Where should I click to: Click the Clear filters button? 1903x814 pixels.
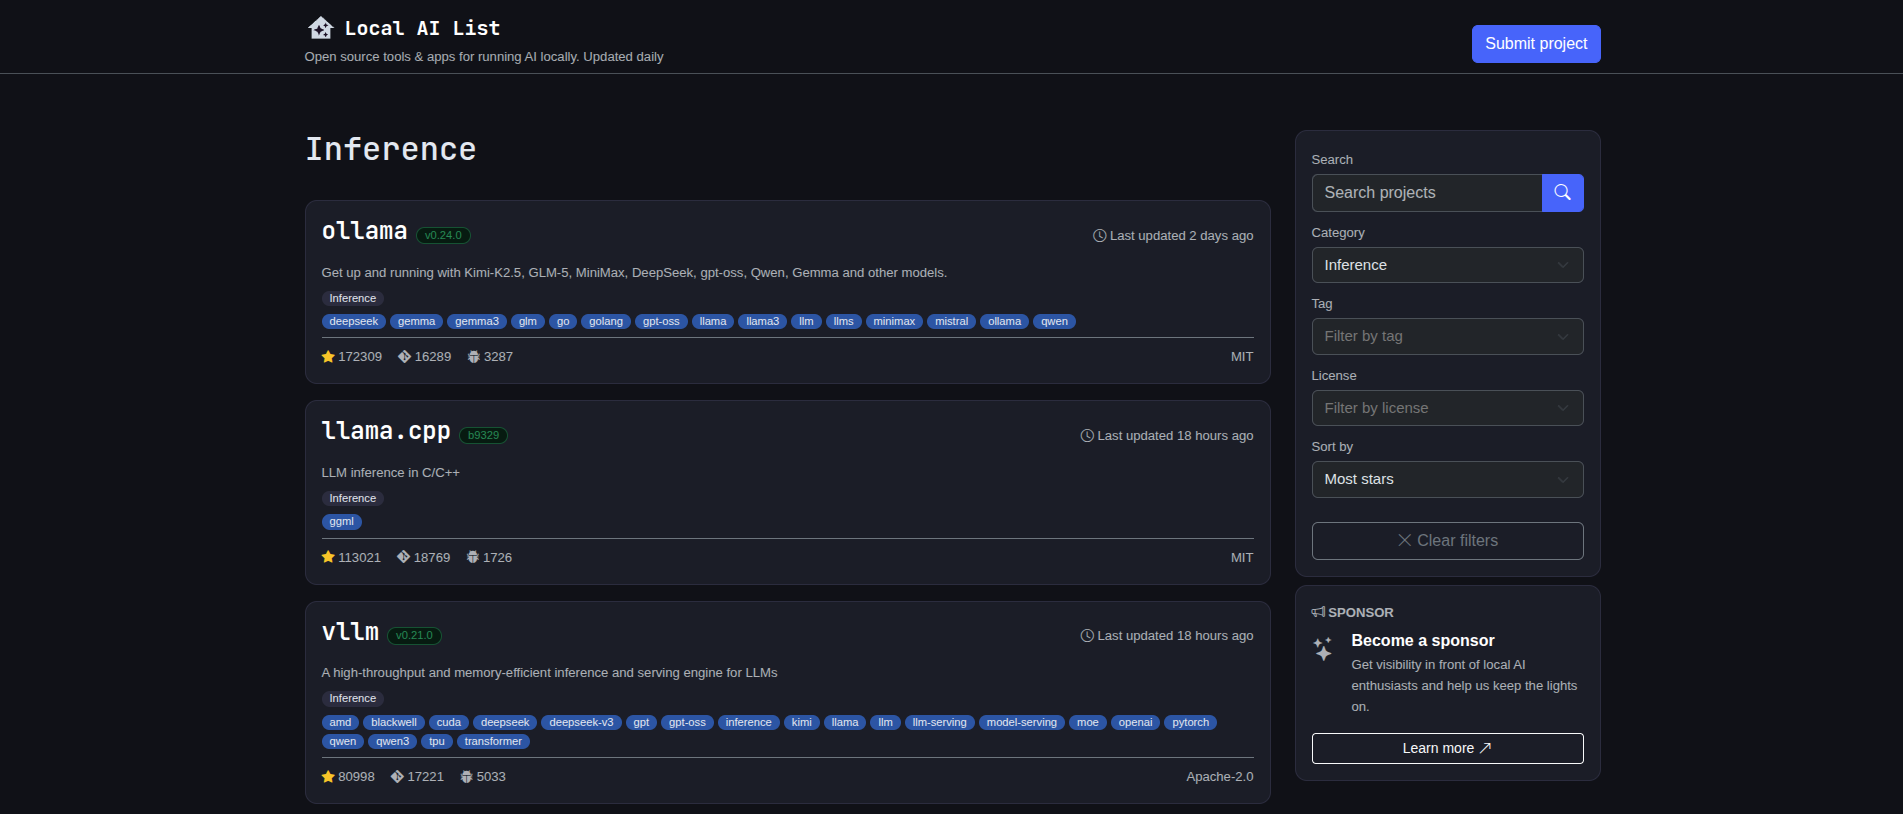click(x=1447, y=541)
